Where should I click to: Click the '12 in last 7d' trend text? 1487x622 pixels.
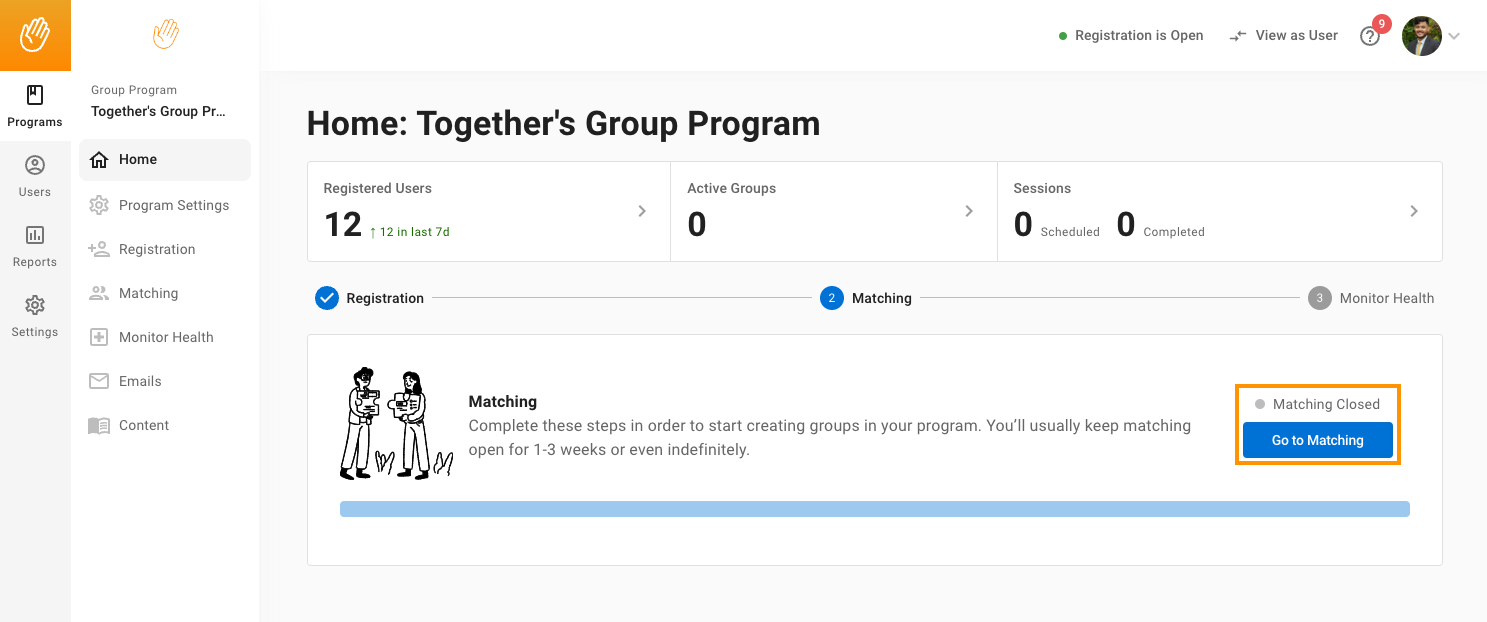tap(409, 232)
